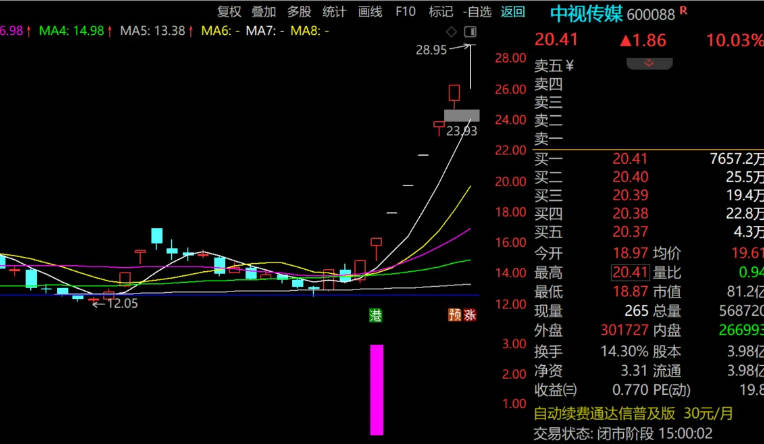The width and height of the screenshot is (764, 444).
Task: Open the 统计 statistics menu
Action: pyautogui.click(x=334, y=12)
